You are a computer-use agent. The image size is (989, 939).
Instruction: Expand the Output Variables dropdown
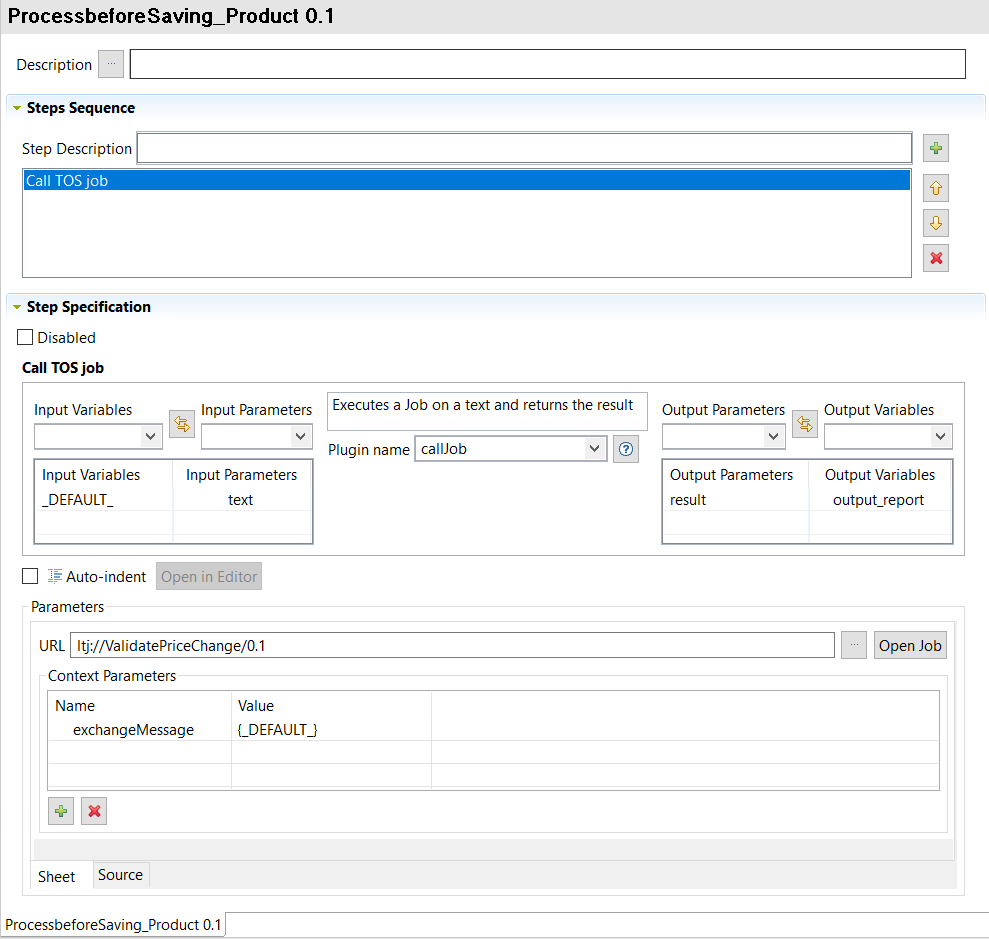(887, 436)
